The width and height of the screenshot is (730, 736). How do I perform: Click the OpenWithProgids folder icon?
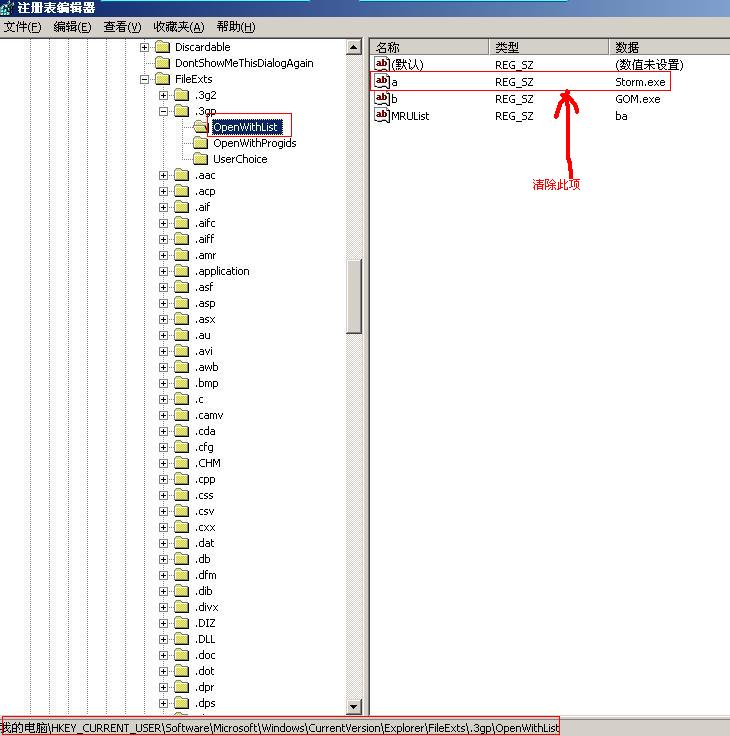tap(200, 143)
